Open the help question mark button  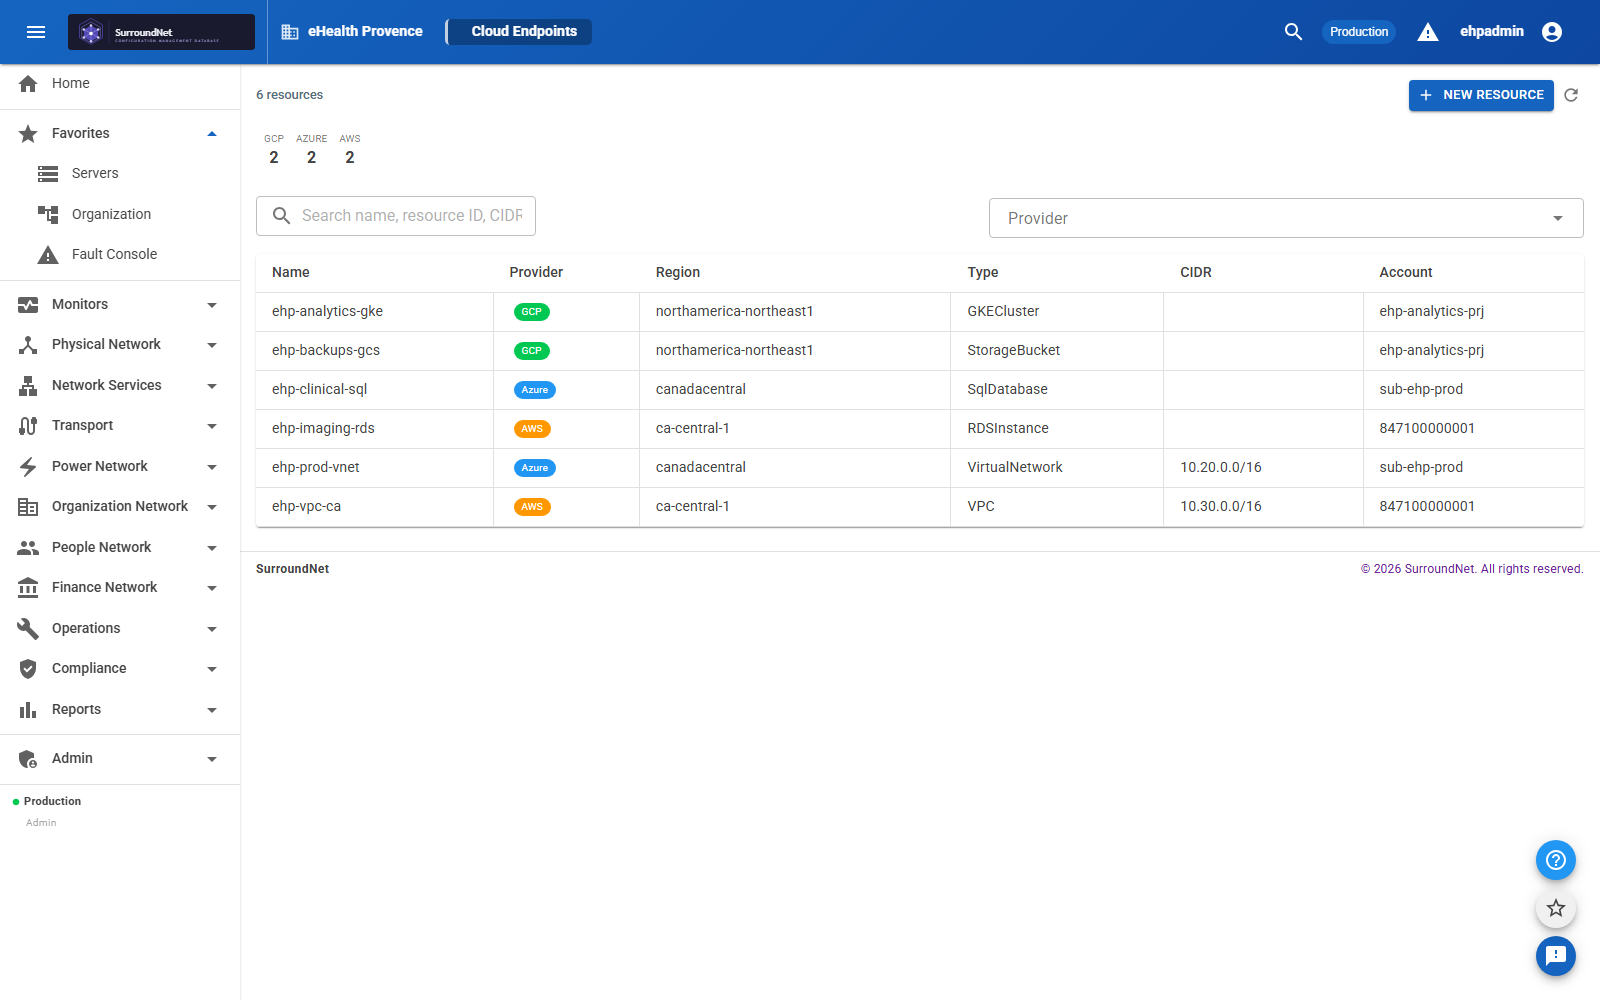click(1556, 860)
